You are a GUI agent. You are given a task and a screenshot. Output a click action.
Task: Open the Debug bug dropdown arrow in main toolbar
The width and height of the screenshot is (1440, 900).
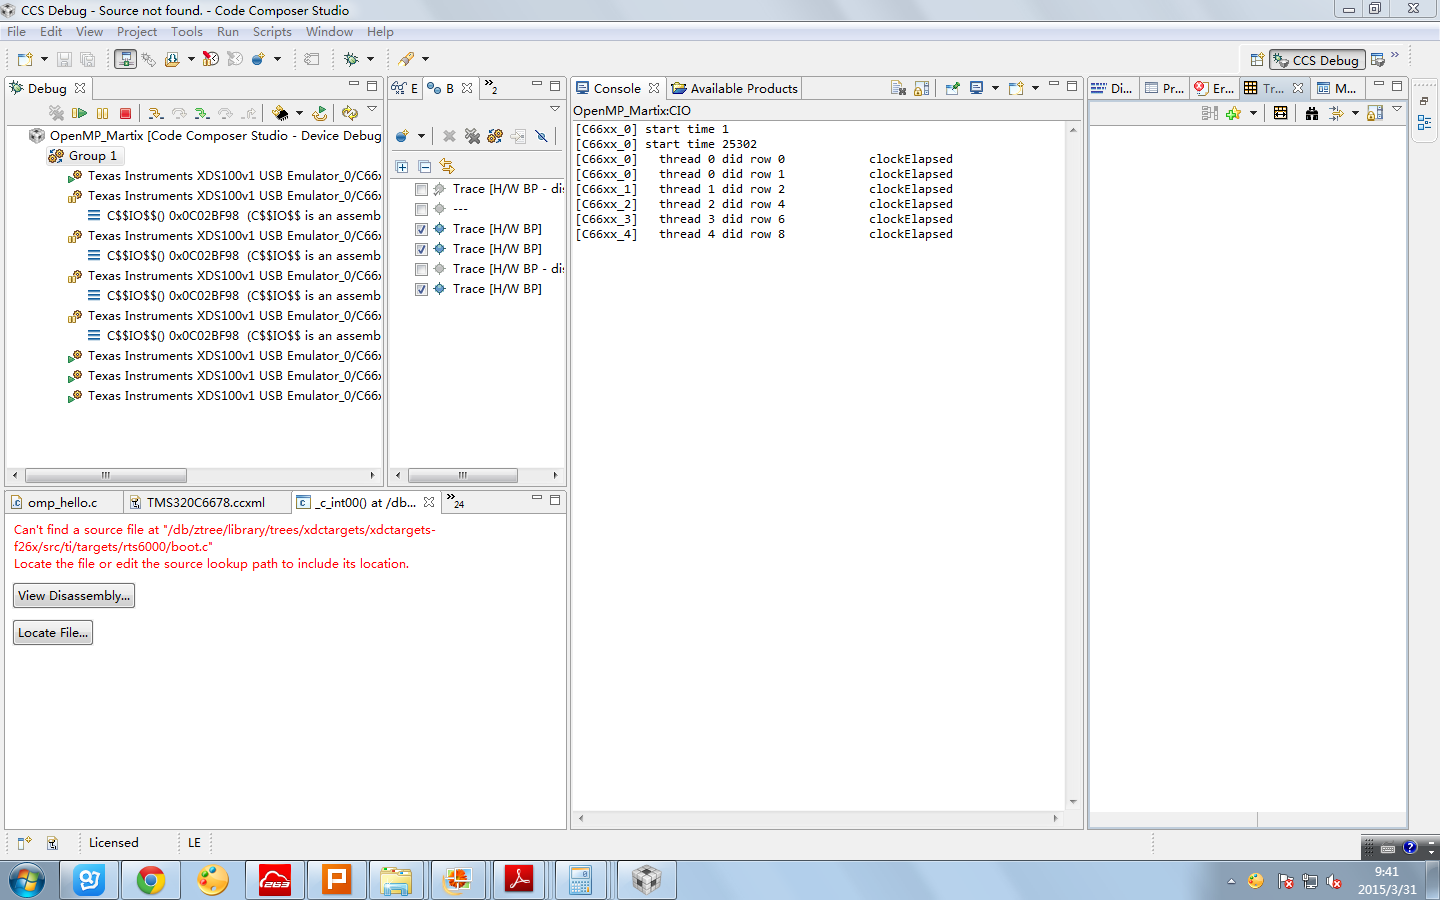(x=370, y=59)
